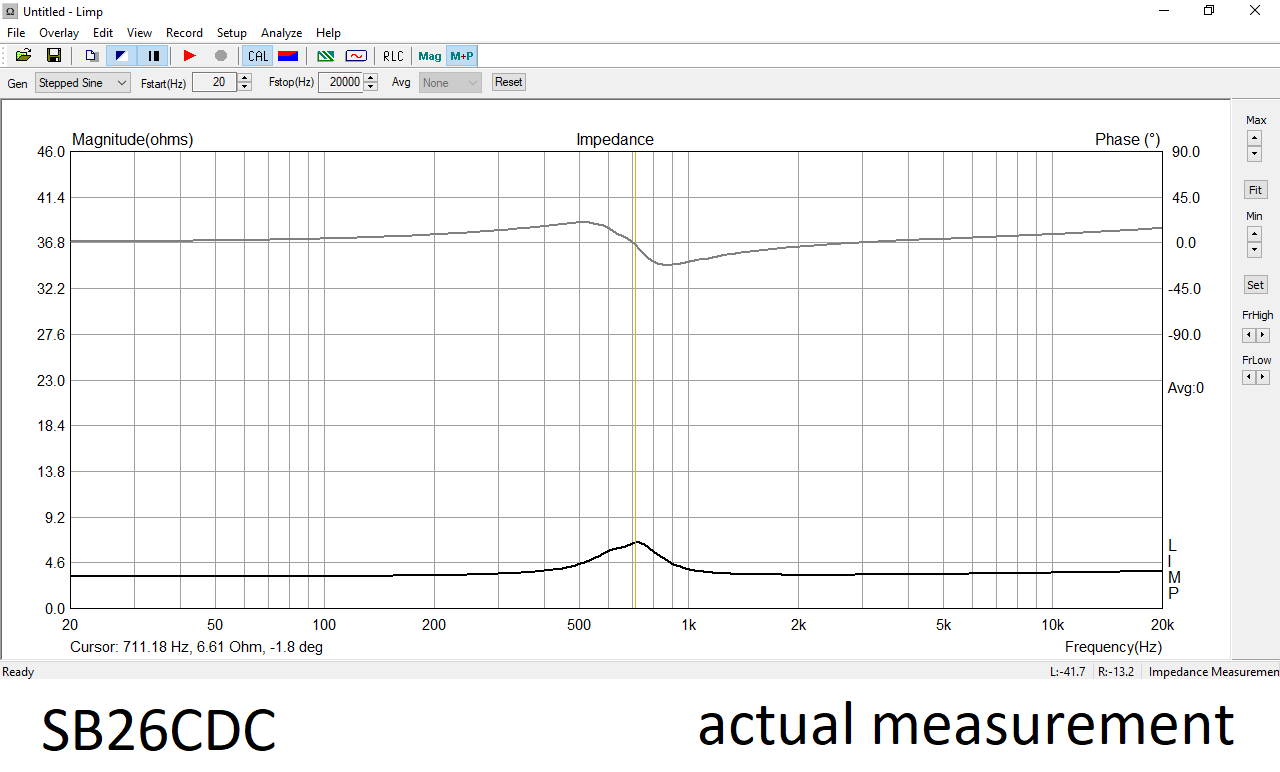Expand the disabled Avg None dropdown
The width and height of the screenshot is (1280, 772).
[x=450, y=83]
